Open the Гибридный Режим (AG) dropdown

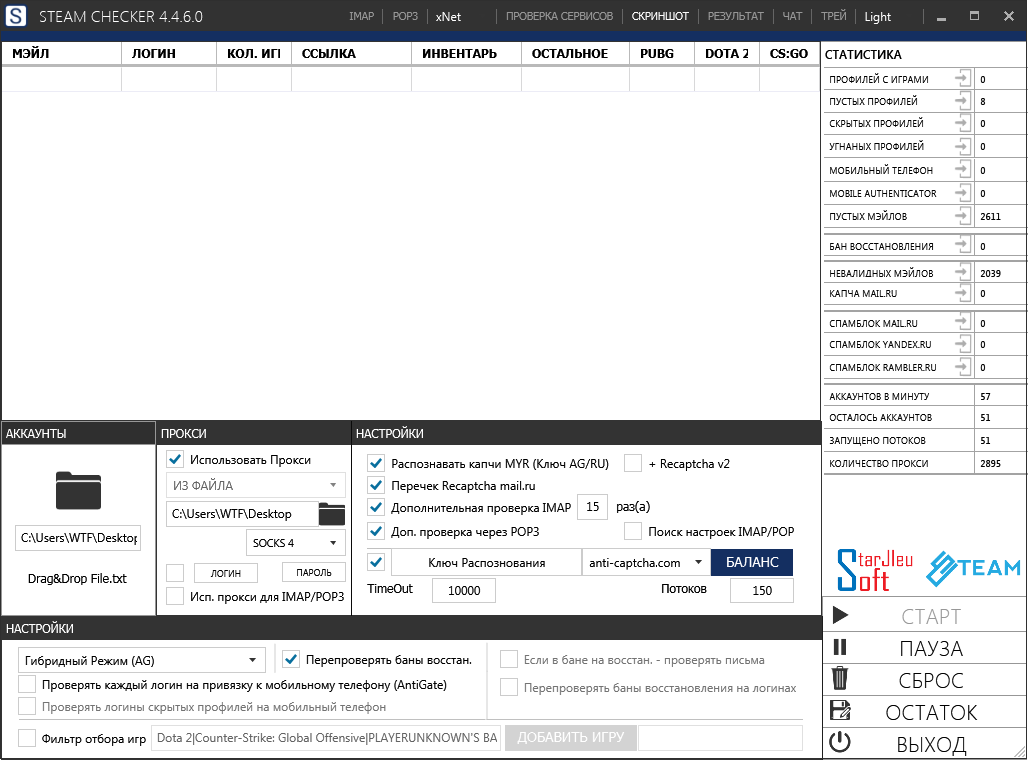(142, 660)
